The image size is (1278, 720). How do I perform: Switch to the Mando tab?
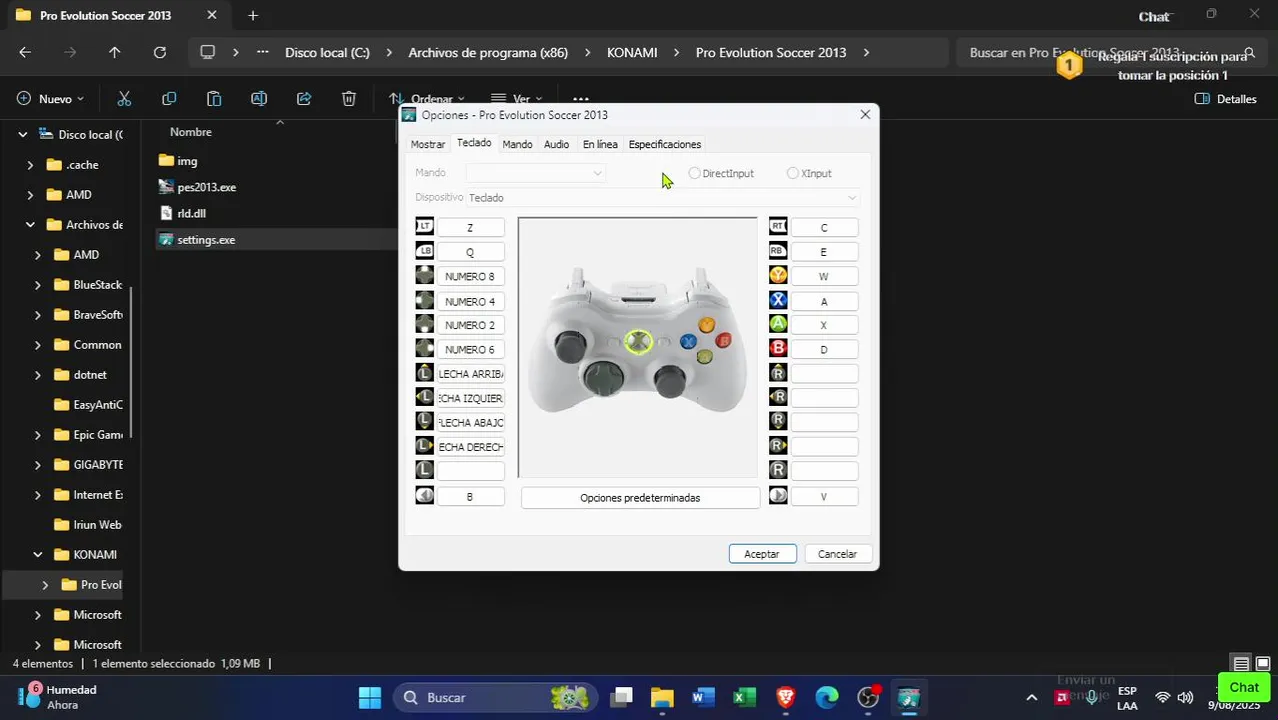click(517, 144)
